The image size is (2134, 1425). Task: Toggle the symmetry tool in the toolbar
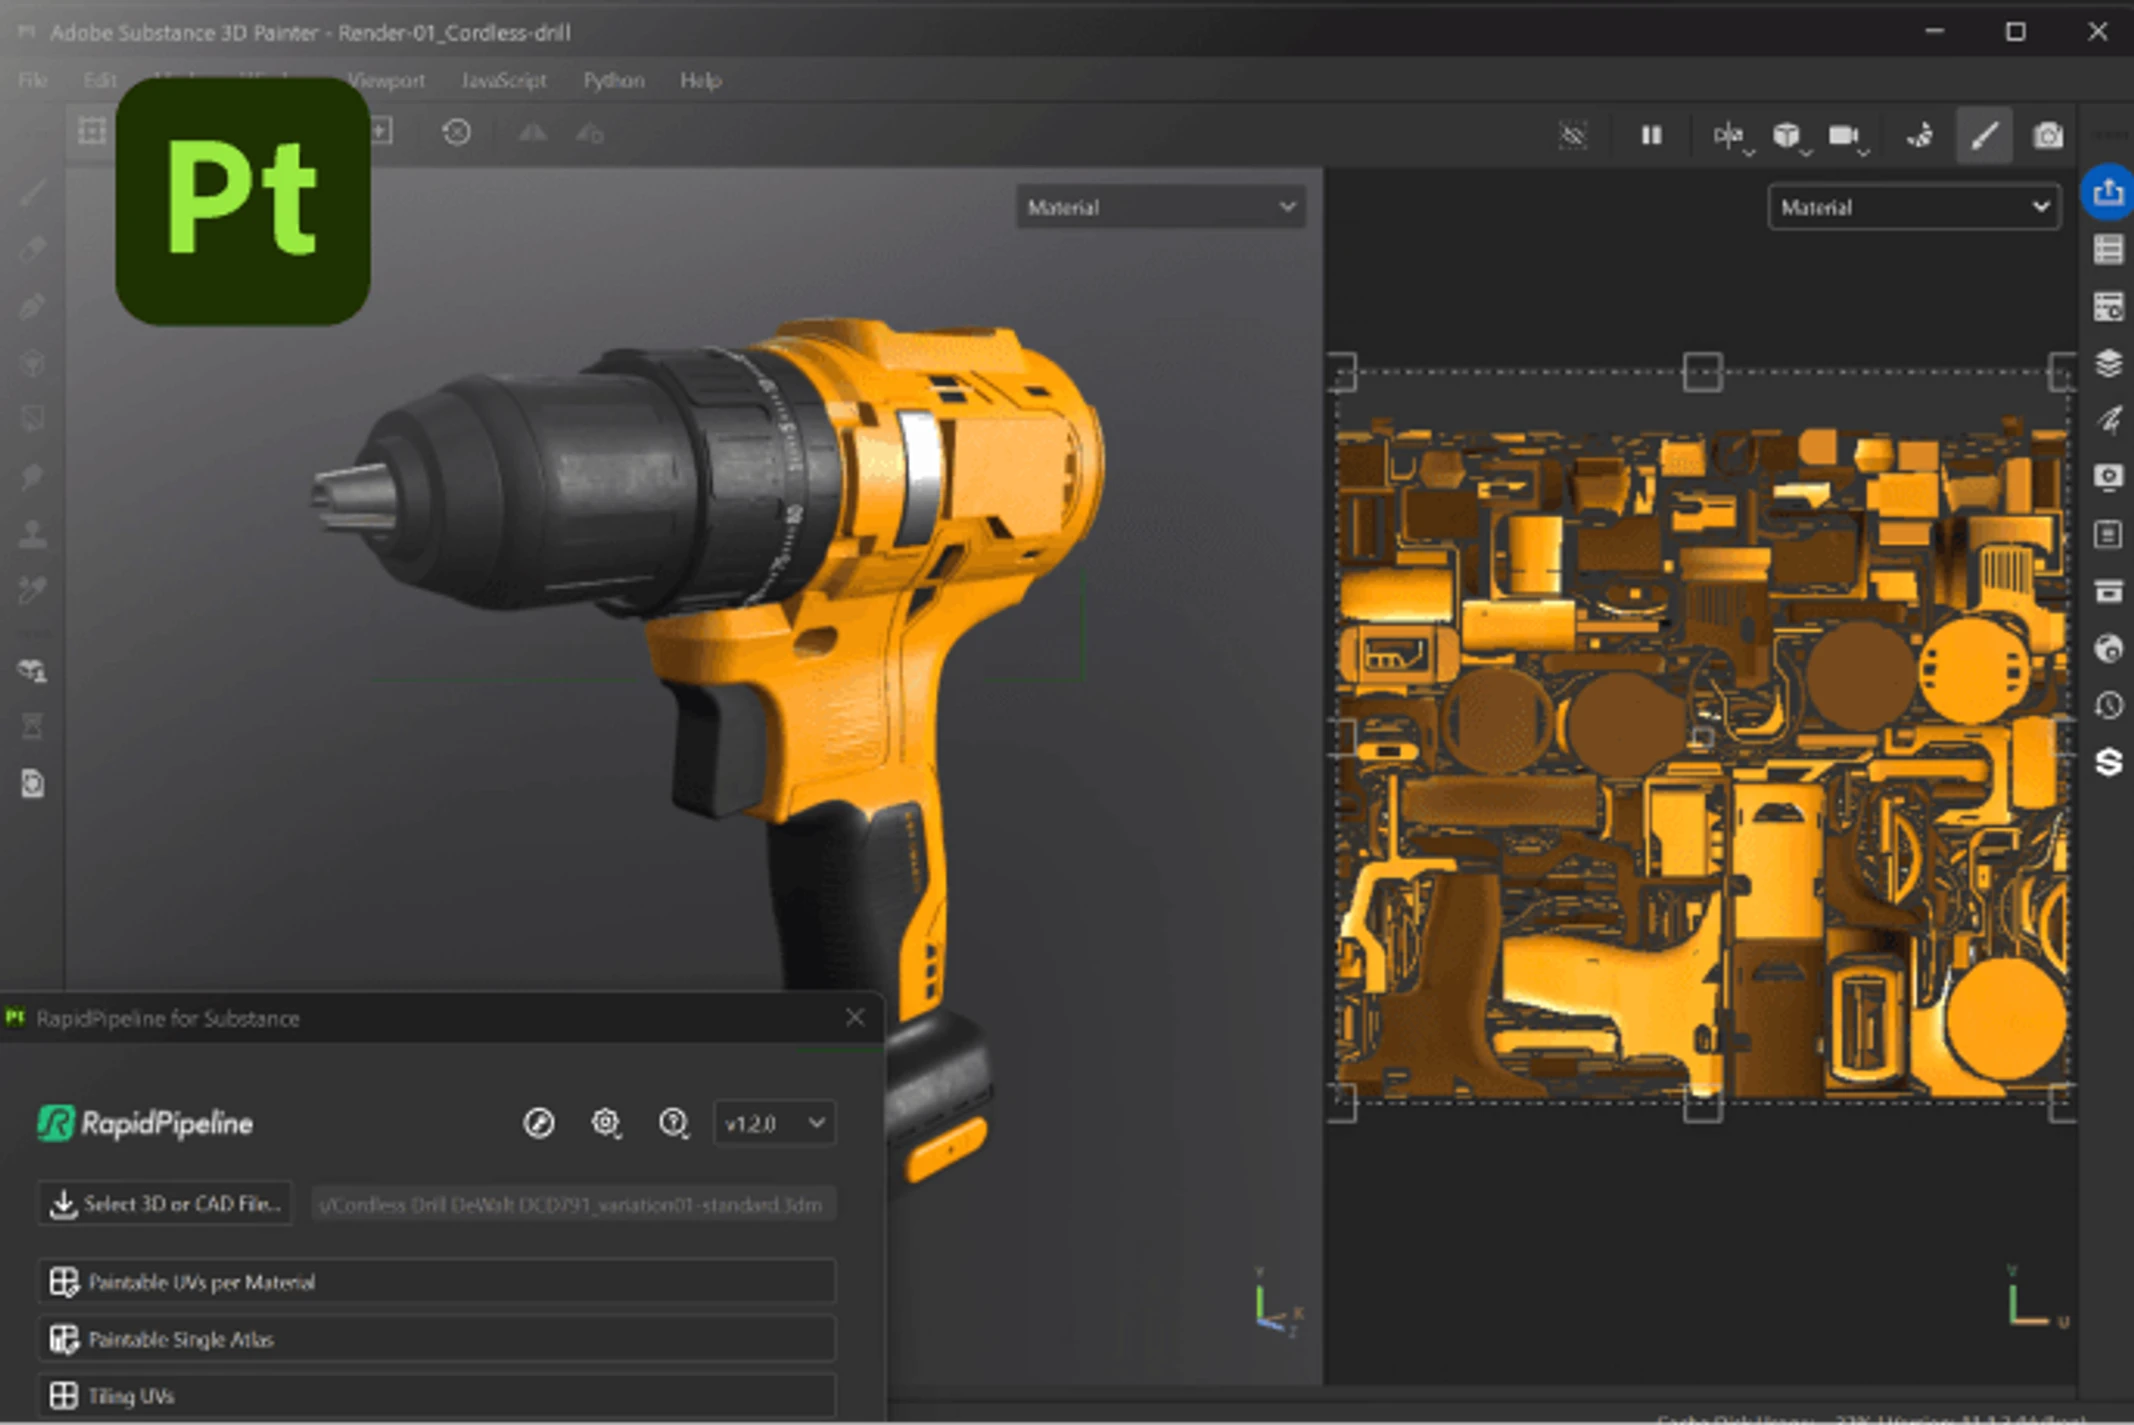click(x=1727, y=135)
